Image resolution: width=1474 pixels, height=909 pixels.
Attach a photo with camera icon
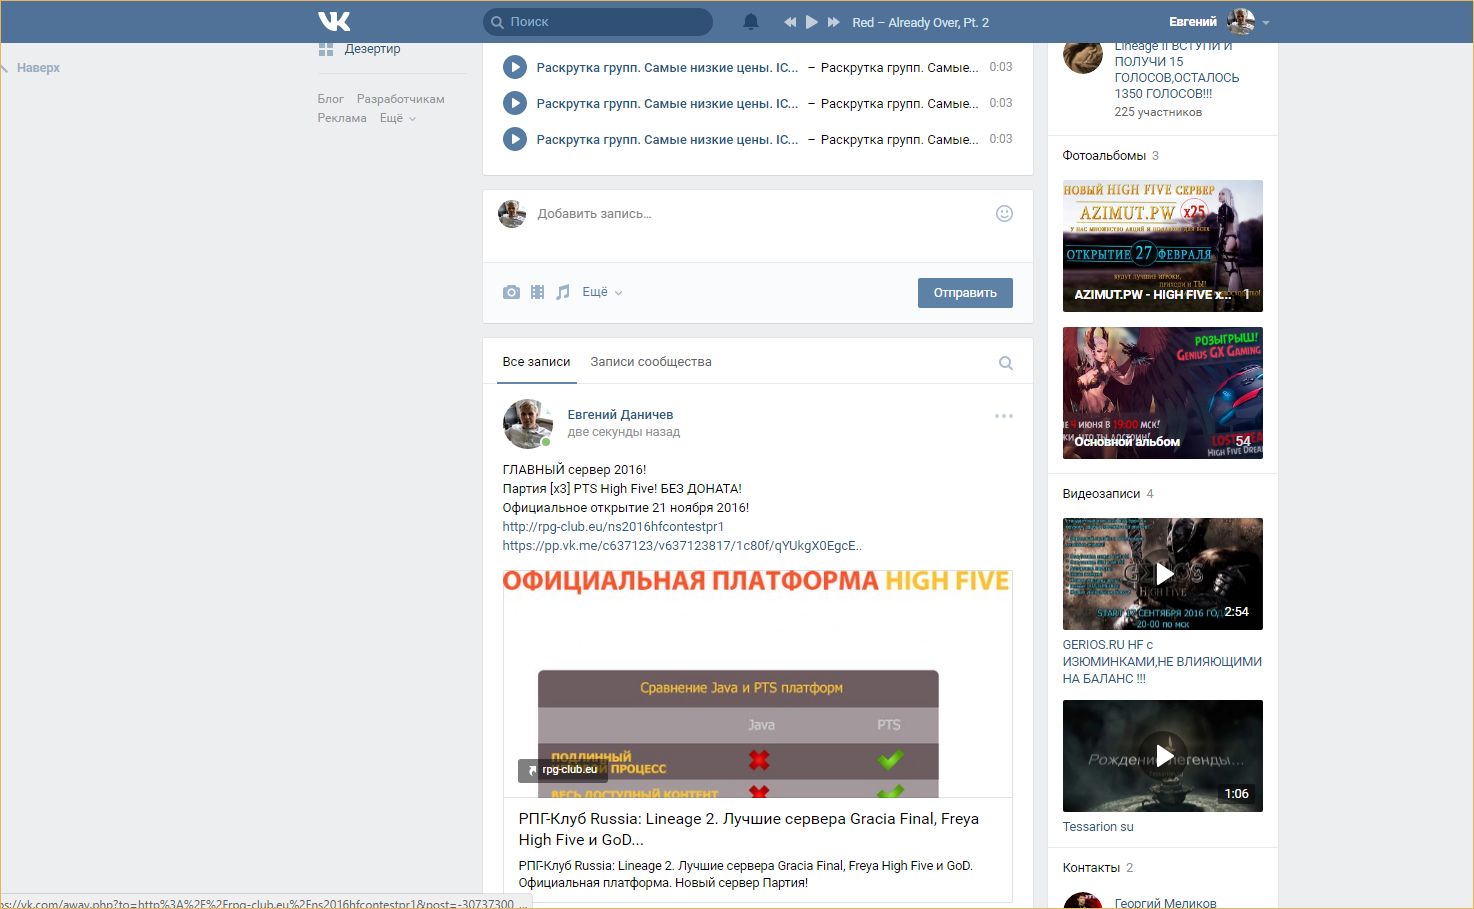[511, 292]
